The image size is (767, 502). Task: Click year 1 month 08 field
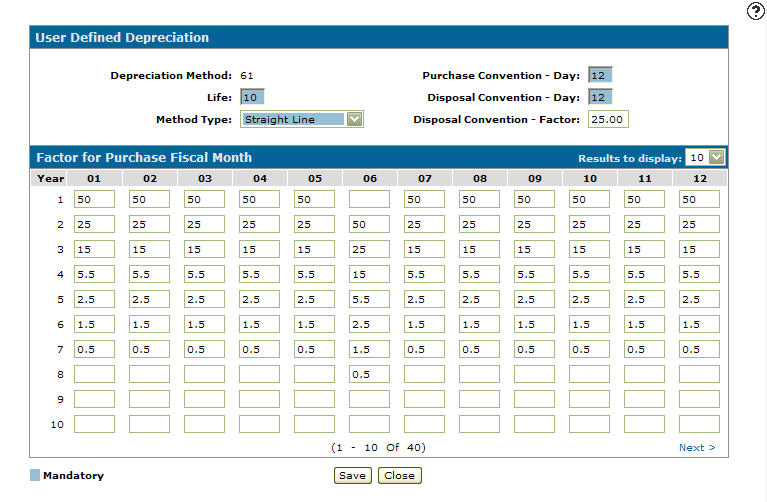tap(479, 199)
